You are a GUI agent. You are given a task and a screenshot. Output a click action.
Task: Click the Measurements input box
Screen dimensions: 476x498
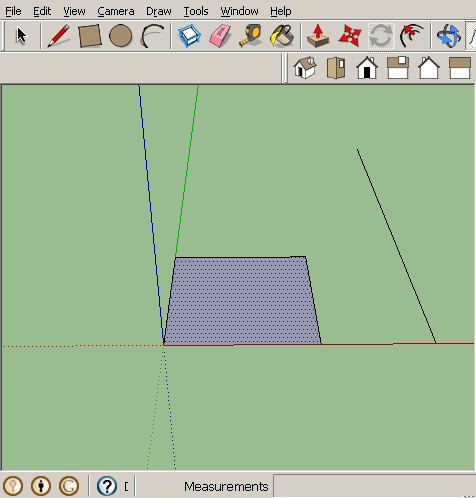pyautogui.click(x=374, y=486)
